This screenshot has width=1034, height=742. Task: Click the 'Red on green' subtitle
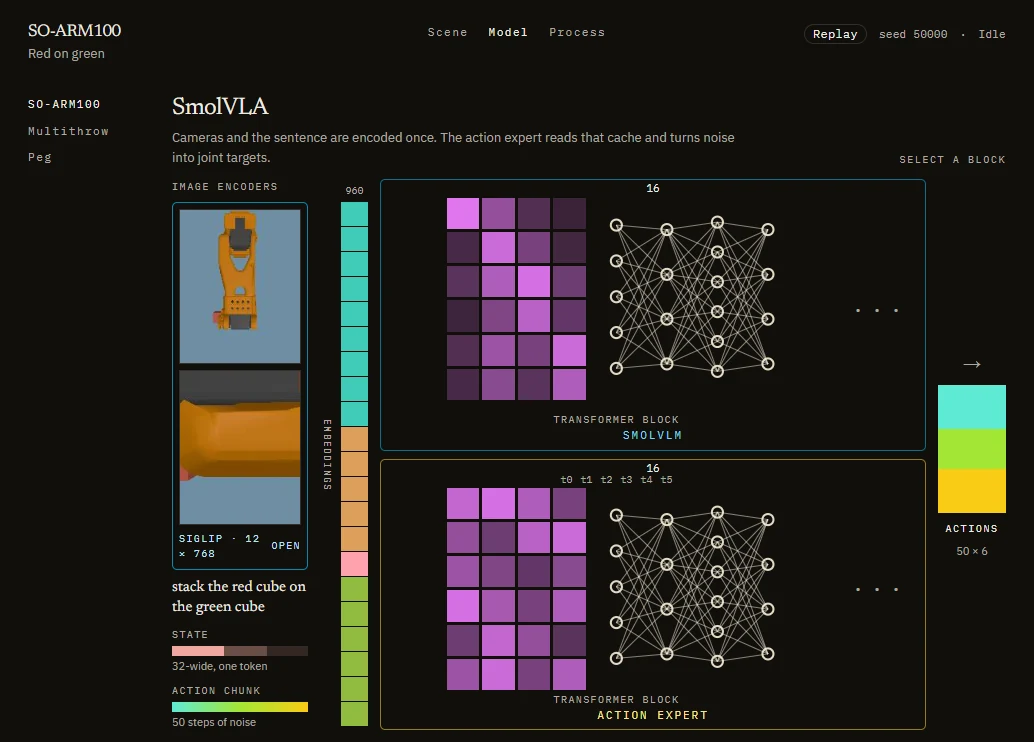pos(66,53)
